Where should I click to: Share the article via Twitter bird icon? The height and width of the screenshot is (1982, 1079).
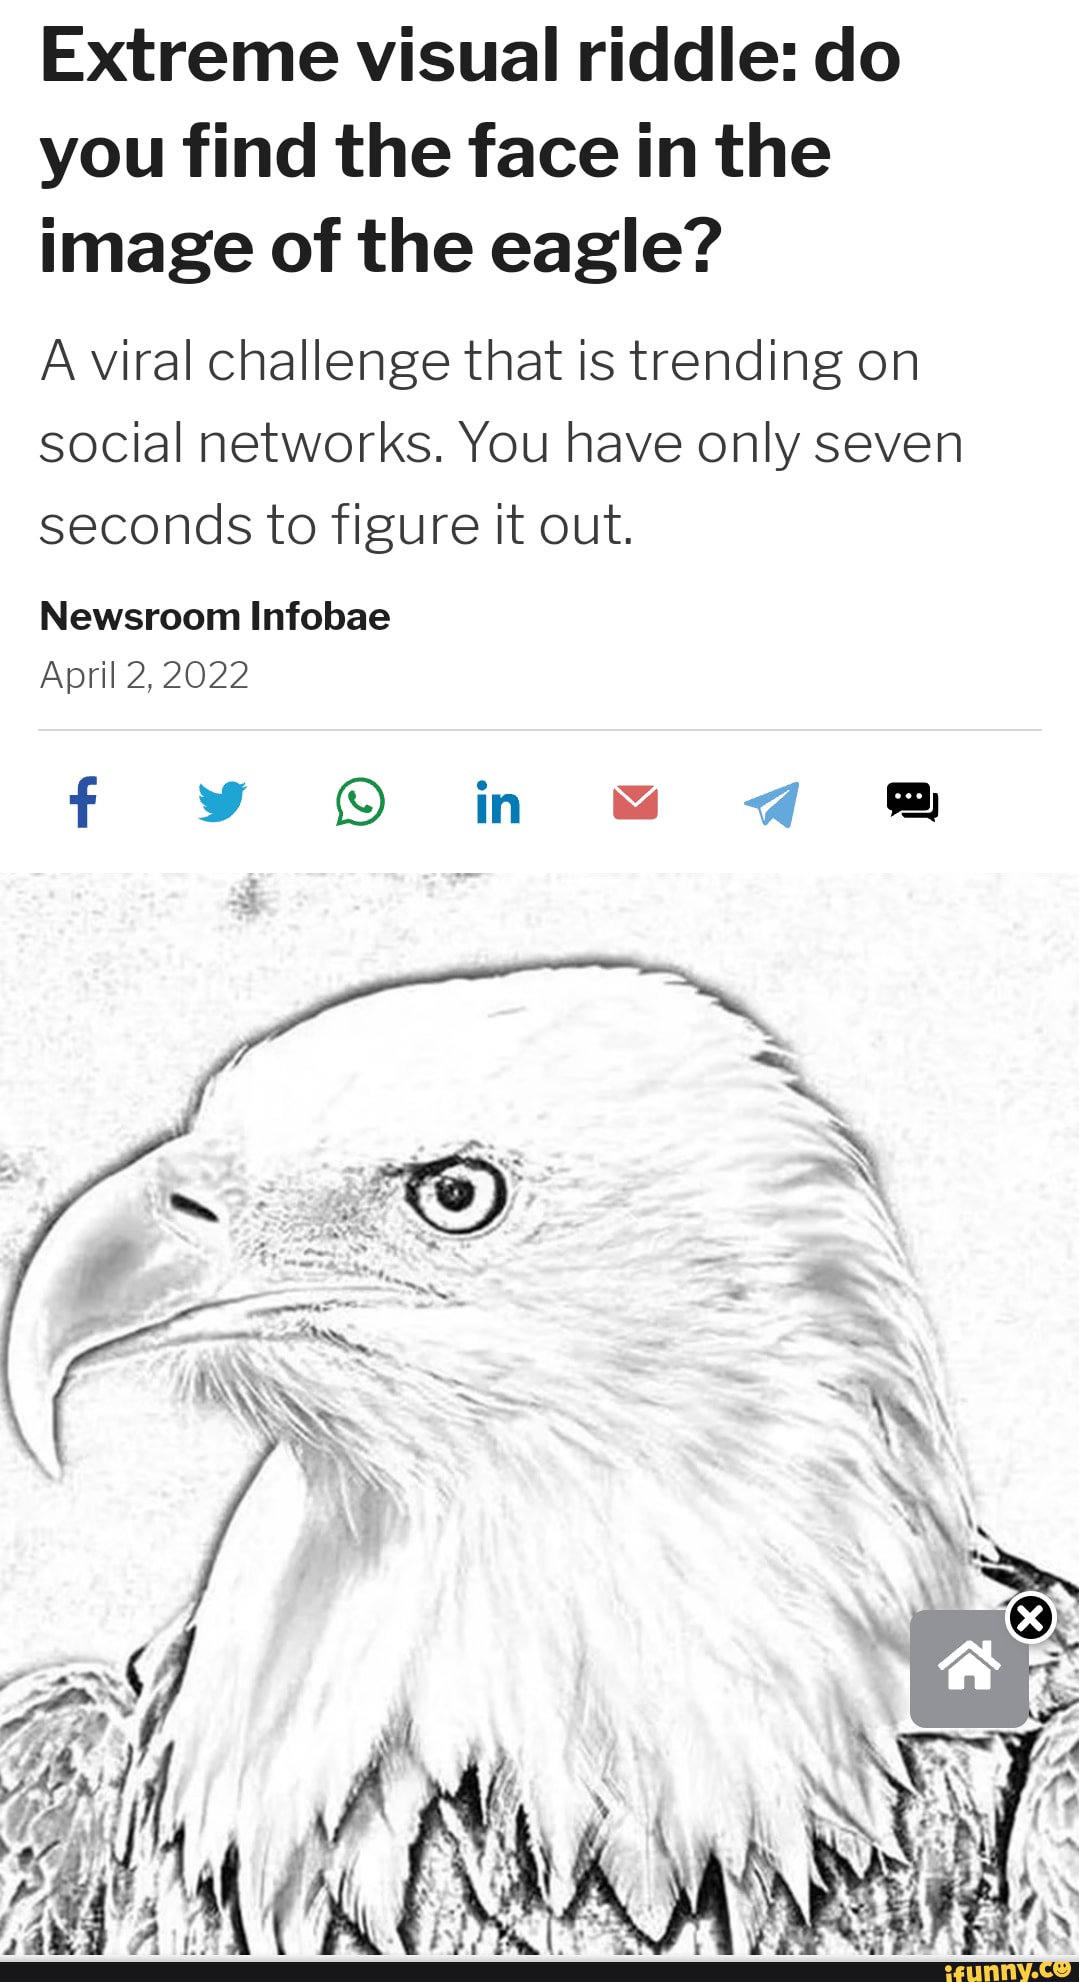[222, 802]
